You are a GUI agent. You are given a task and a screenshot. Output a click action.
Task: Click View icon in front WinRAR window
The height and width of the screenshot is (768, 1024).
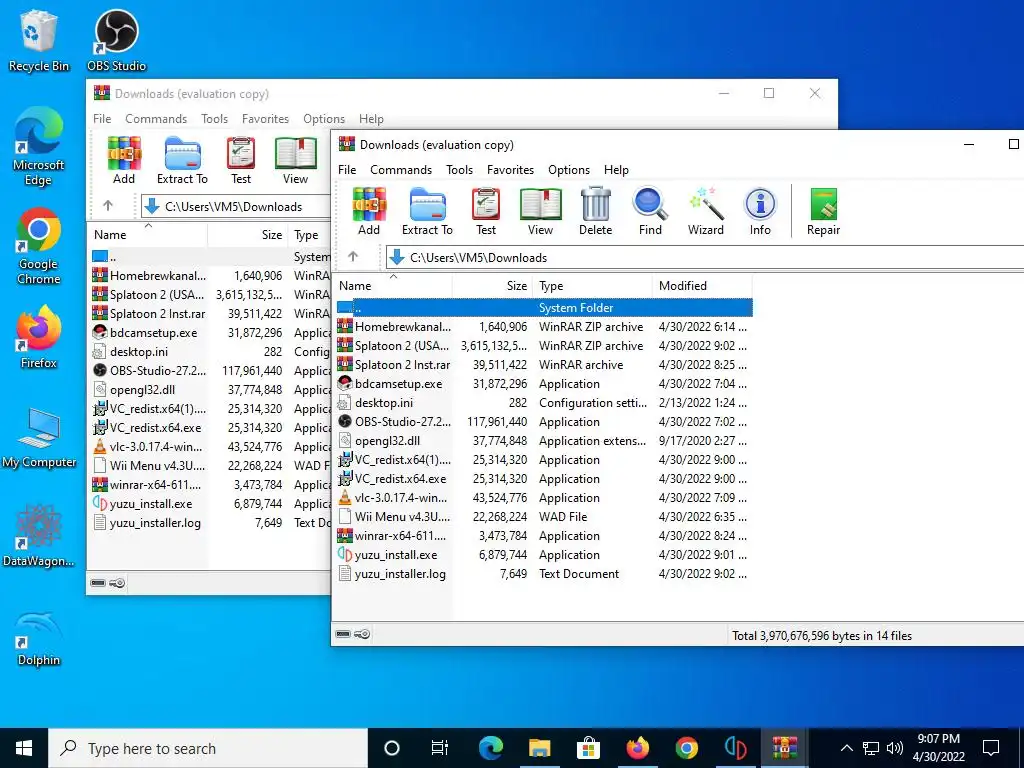coord(540,211)
